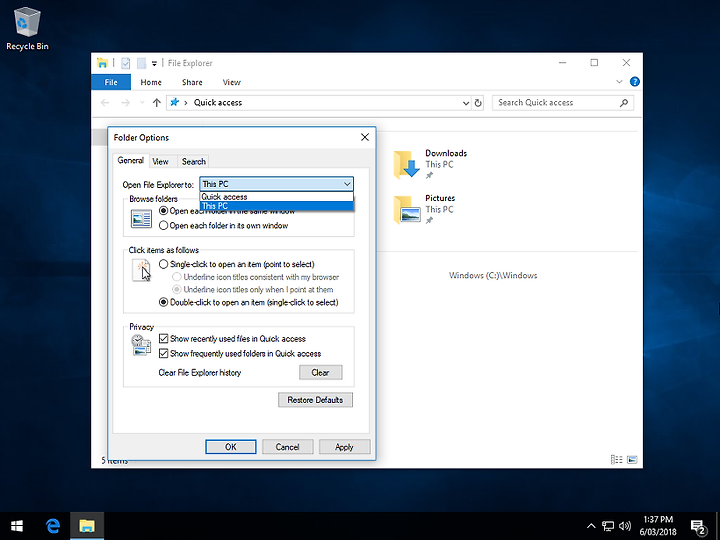The image size is (720, 540).
Task: Choose Quick access from the dropdown list
Action: click(x=276, y=197)
